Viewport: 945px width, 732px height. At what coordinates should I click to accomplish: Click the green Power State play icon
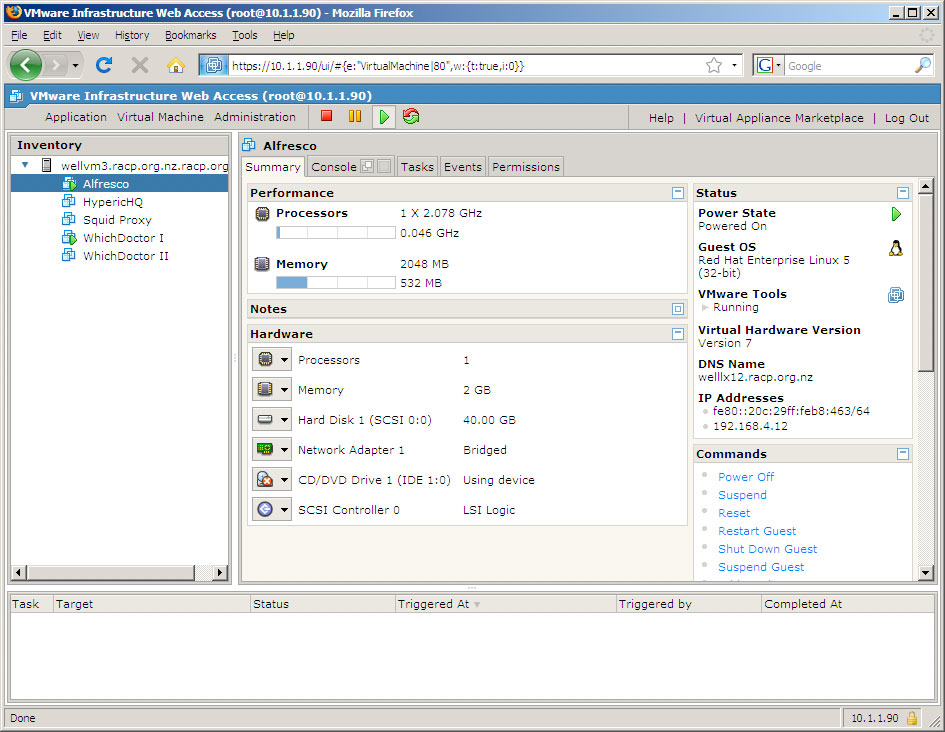click(896, 214)
